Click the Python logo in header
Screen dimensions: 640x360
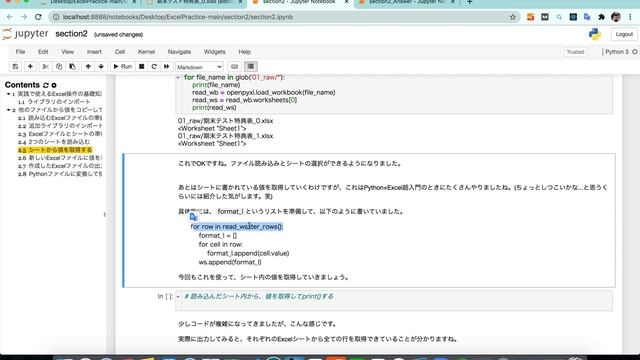click(x=595, y=34)
